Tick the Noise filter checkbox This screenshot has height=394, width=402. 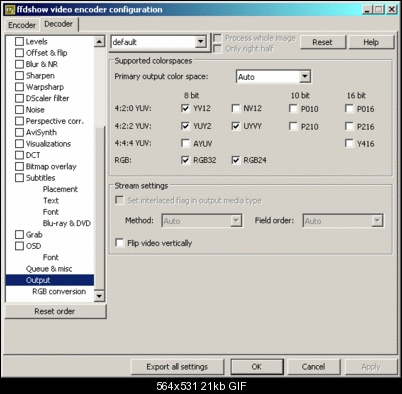click(19, 110)
